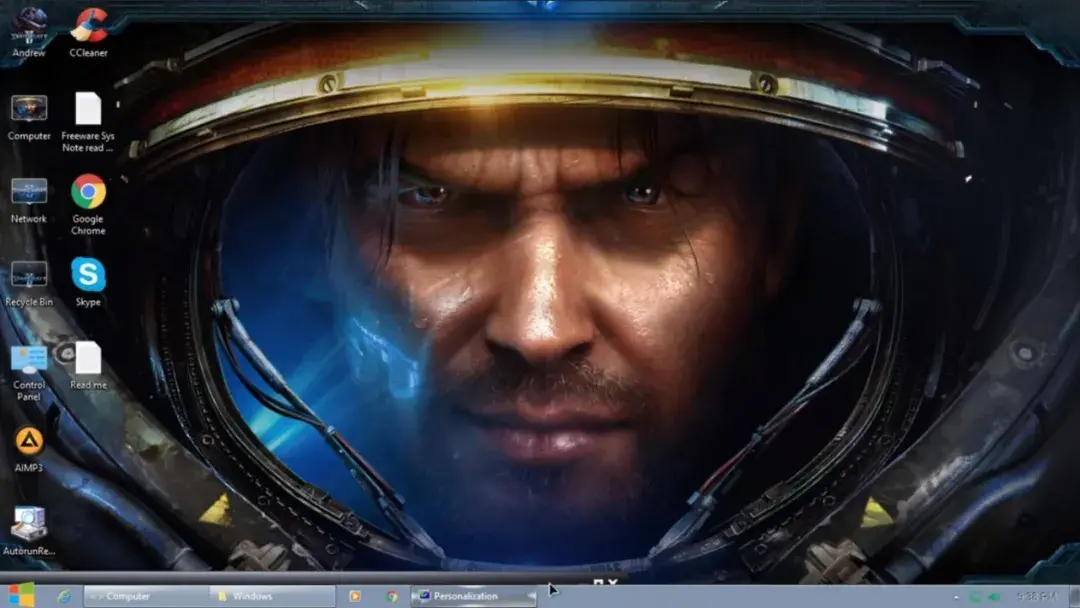1080x608 pixels.
Task: Launch Skype from the desktop
Action: (x=88, y=282)
